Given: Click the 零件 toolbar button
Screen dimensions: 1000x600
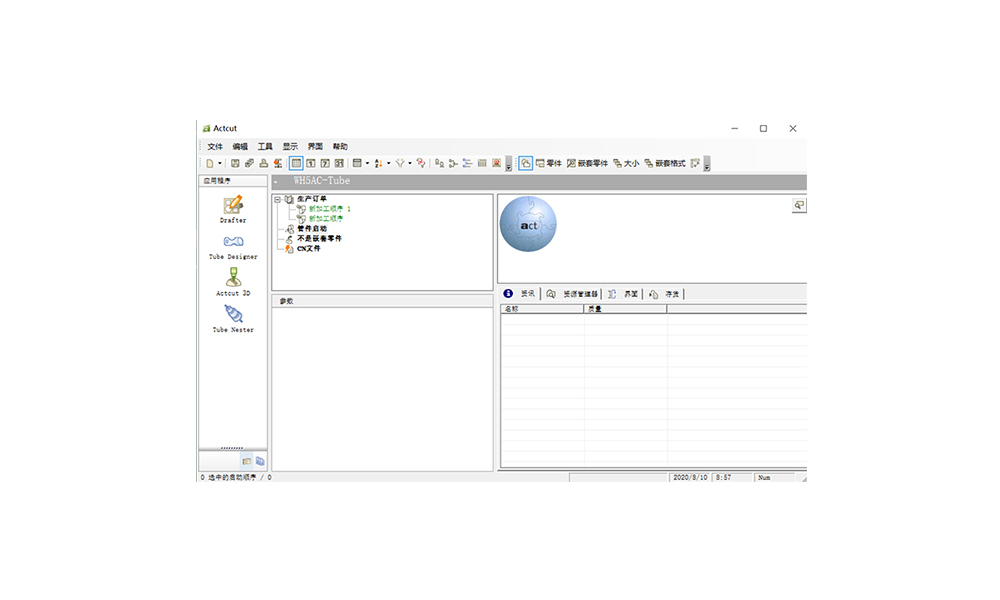Looking at the screenshot, I should click(548, 163).
